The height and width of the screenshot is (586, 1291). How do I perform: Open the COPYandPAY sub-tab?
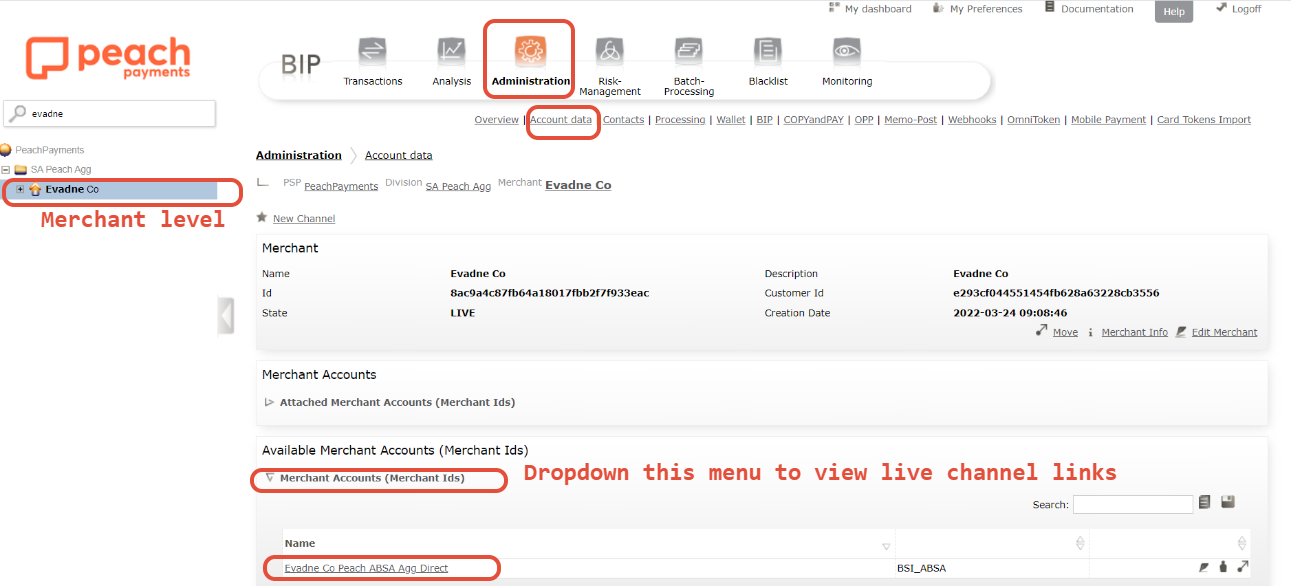[814, 120]
